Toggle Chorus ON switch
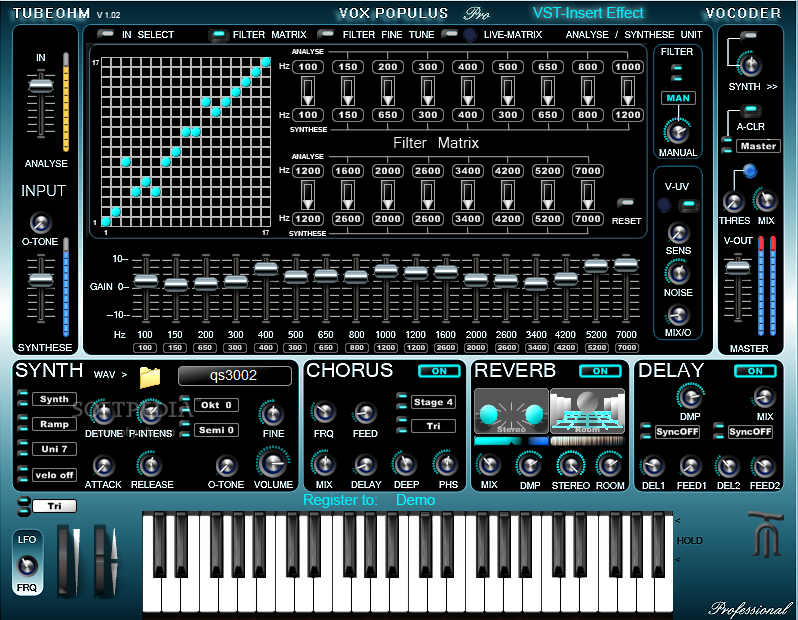Image resolution: width=798 pixels, height=620 pixels. click(x=439, y=371)
